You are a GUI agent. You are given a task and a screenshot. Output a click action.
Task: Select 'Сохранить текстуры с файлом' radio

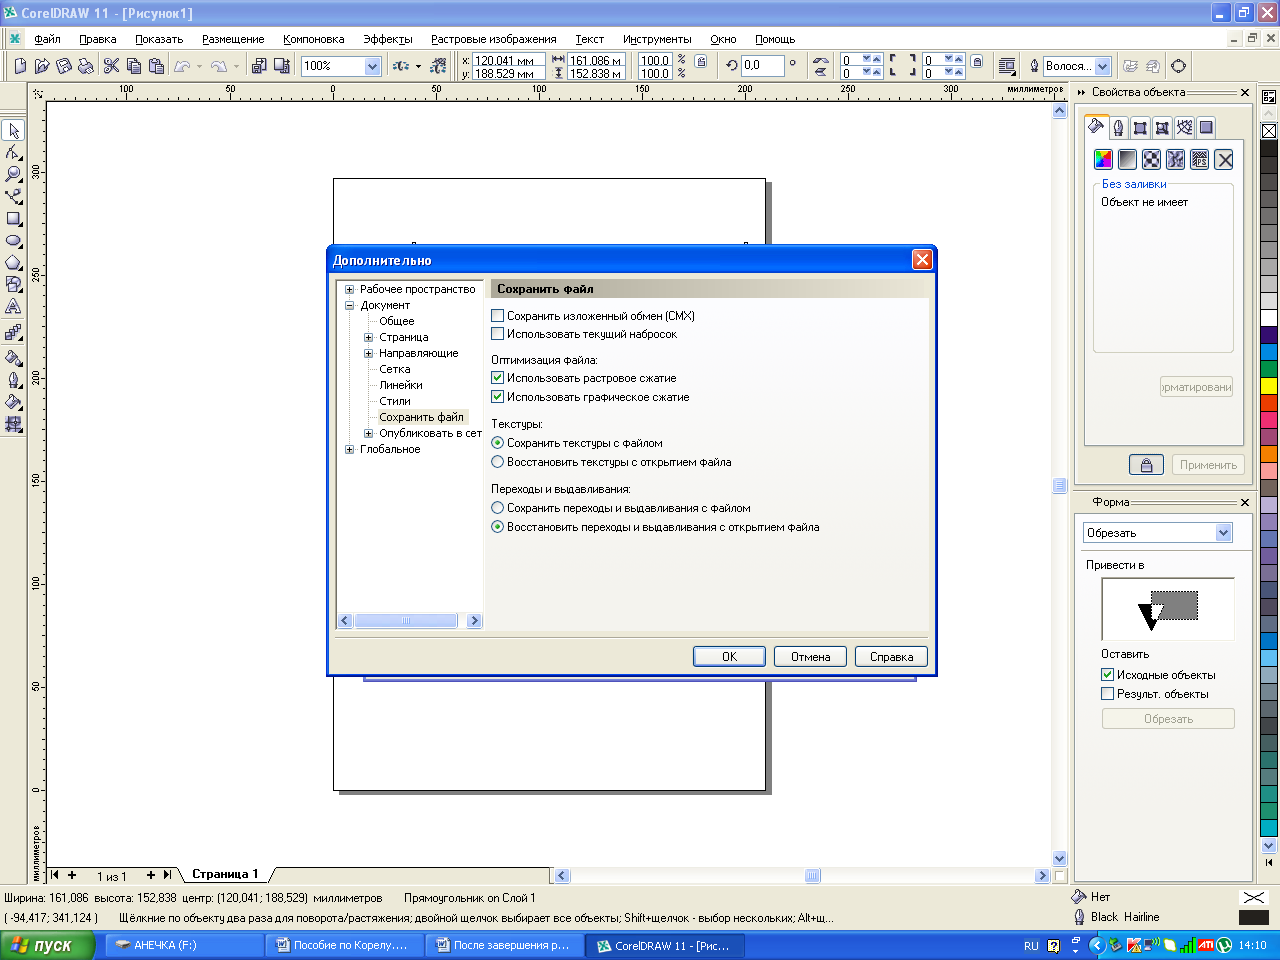(498, 443)
